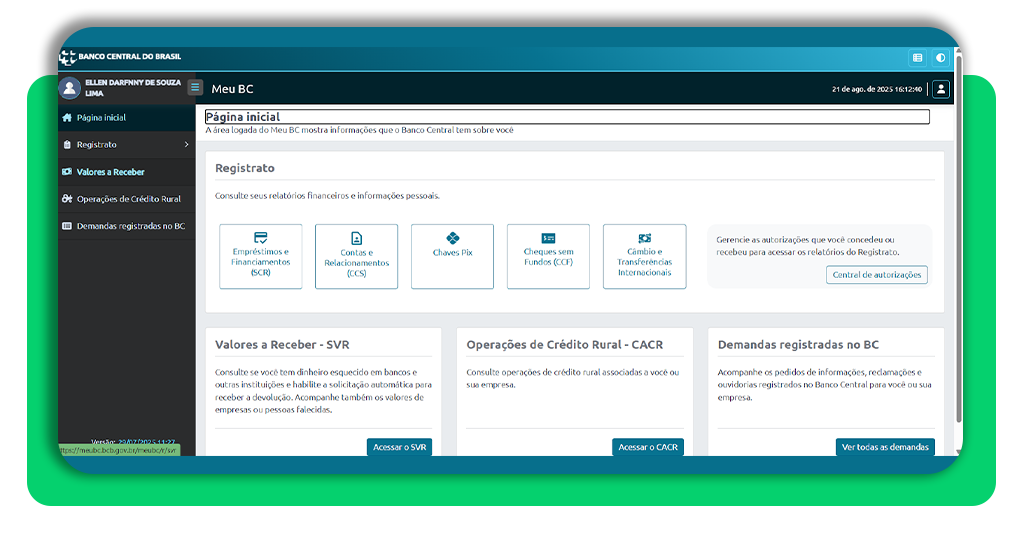Open Contas e Relacionamentos (CCS) tile
Screen dimensions: 1024x536
click(356, 257)
